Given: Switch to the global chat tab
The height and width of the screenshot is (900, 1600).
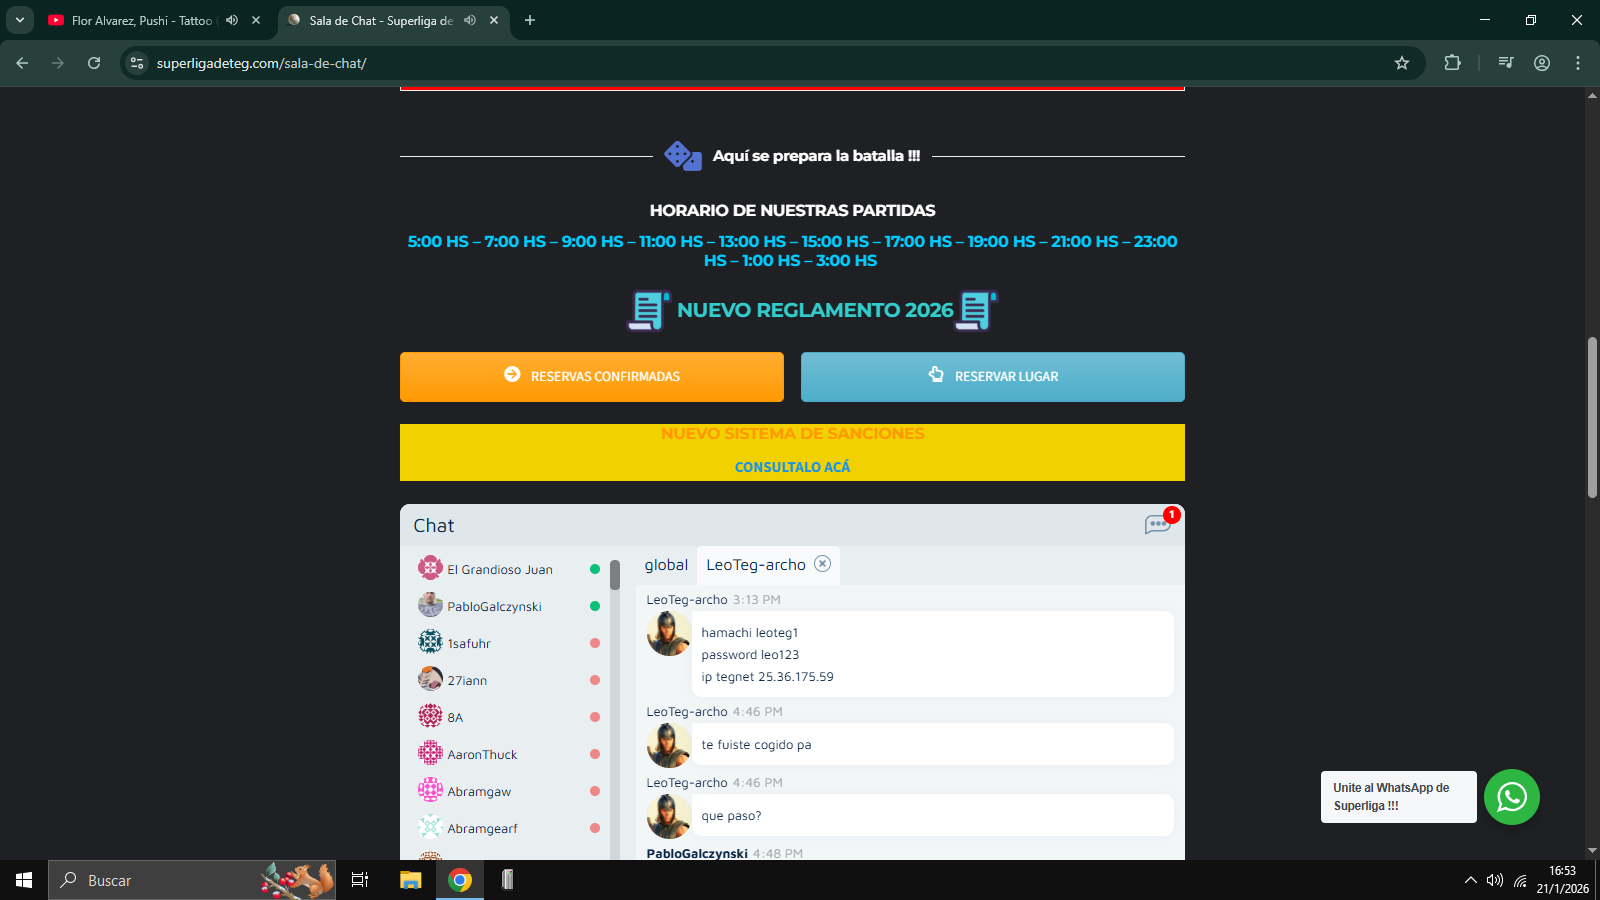Looking at the screenshot, I should pos(666,565).
